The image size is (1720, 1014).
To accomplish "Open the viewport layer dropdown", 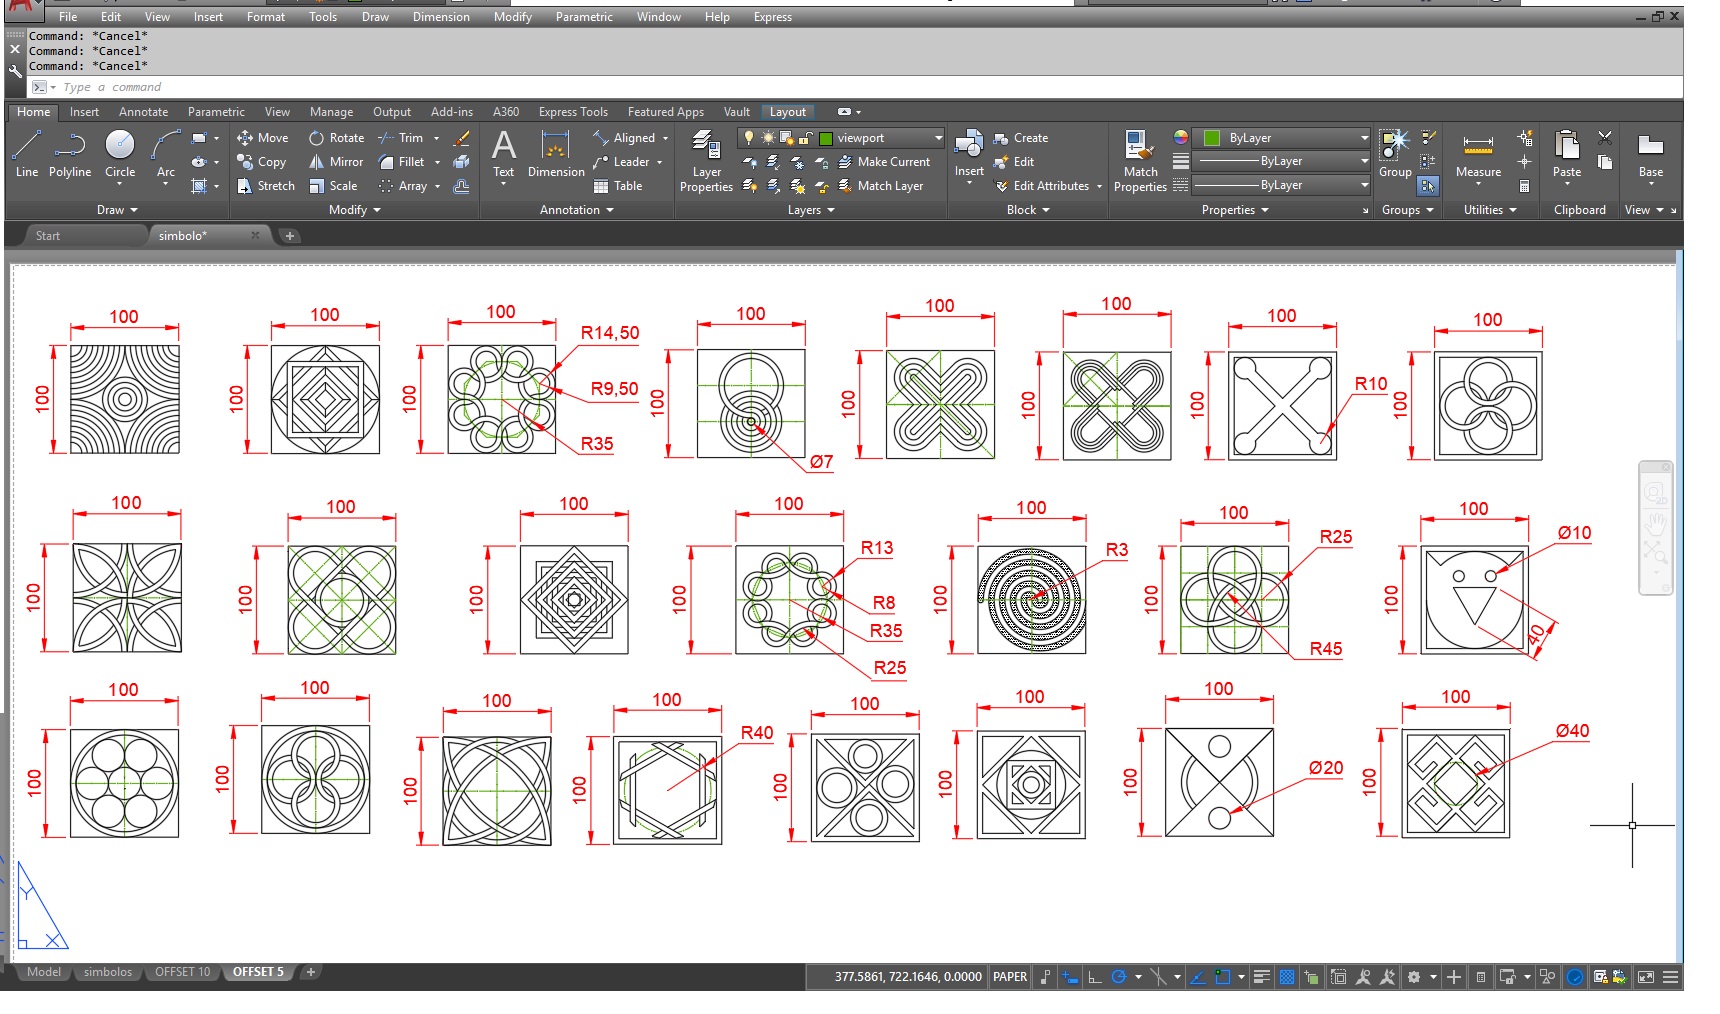I will tap(938, 138).
